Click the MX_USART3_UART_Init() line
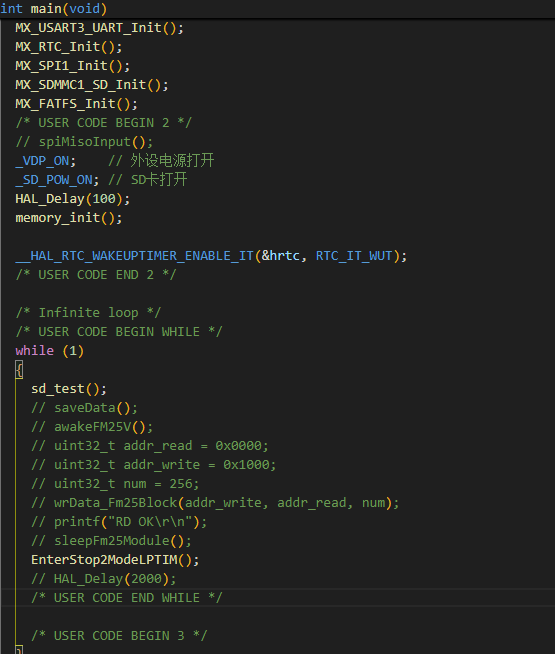The image size is (555, 654). [99, 28]
